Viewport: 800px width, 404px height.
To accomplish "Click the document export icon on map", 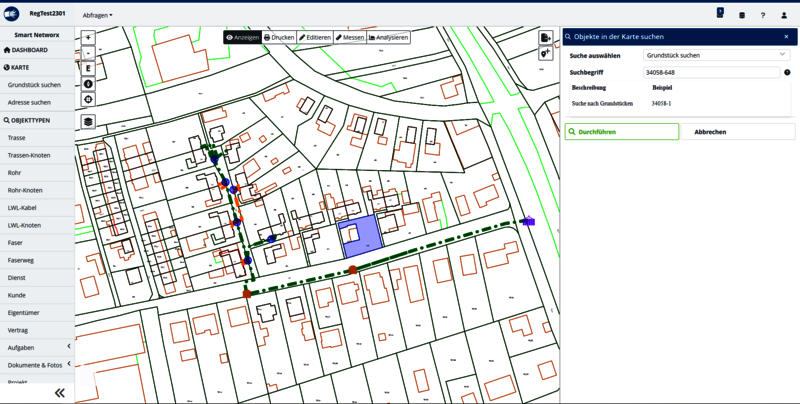I will click(545, 38).
